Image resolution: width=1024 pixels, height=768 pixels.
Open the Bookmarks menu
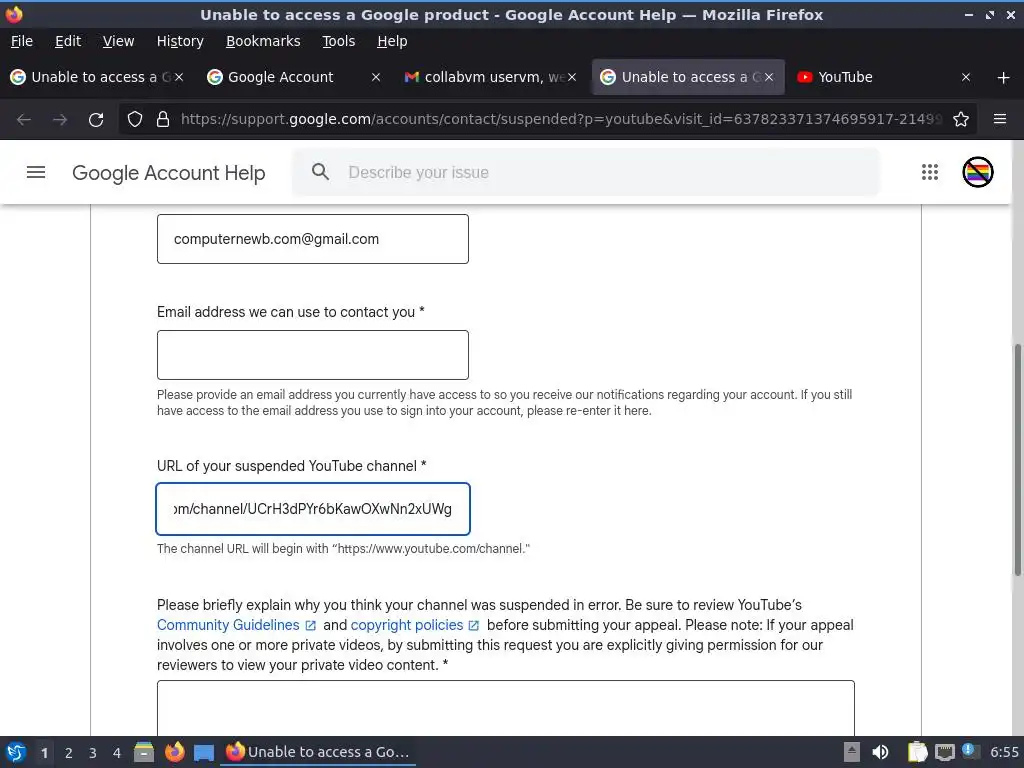[x=263, y=41]
